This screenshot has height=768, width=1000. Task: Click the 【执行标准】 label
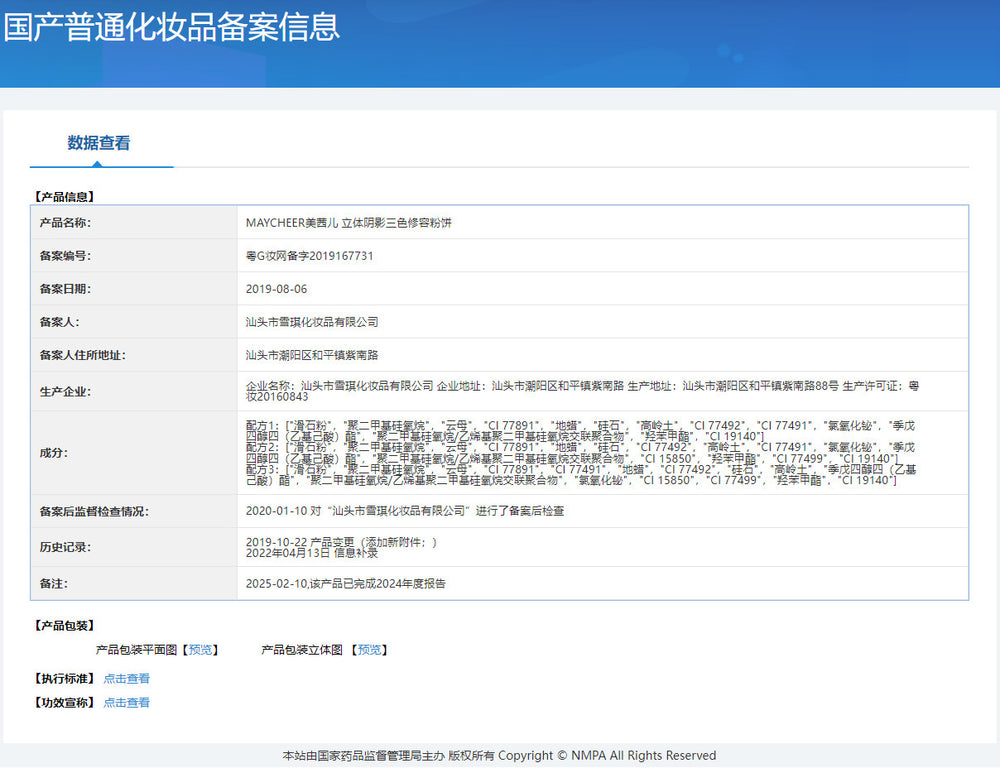(64, 679)
